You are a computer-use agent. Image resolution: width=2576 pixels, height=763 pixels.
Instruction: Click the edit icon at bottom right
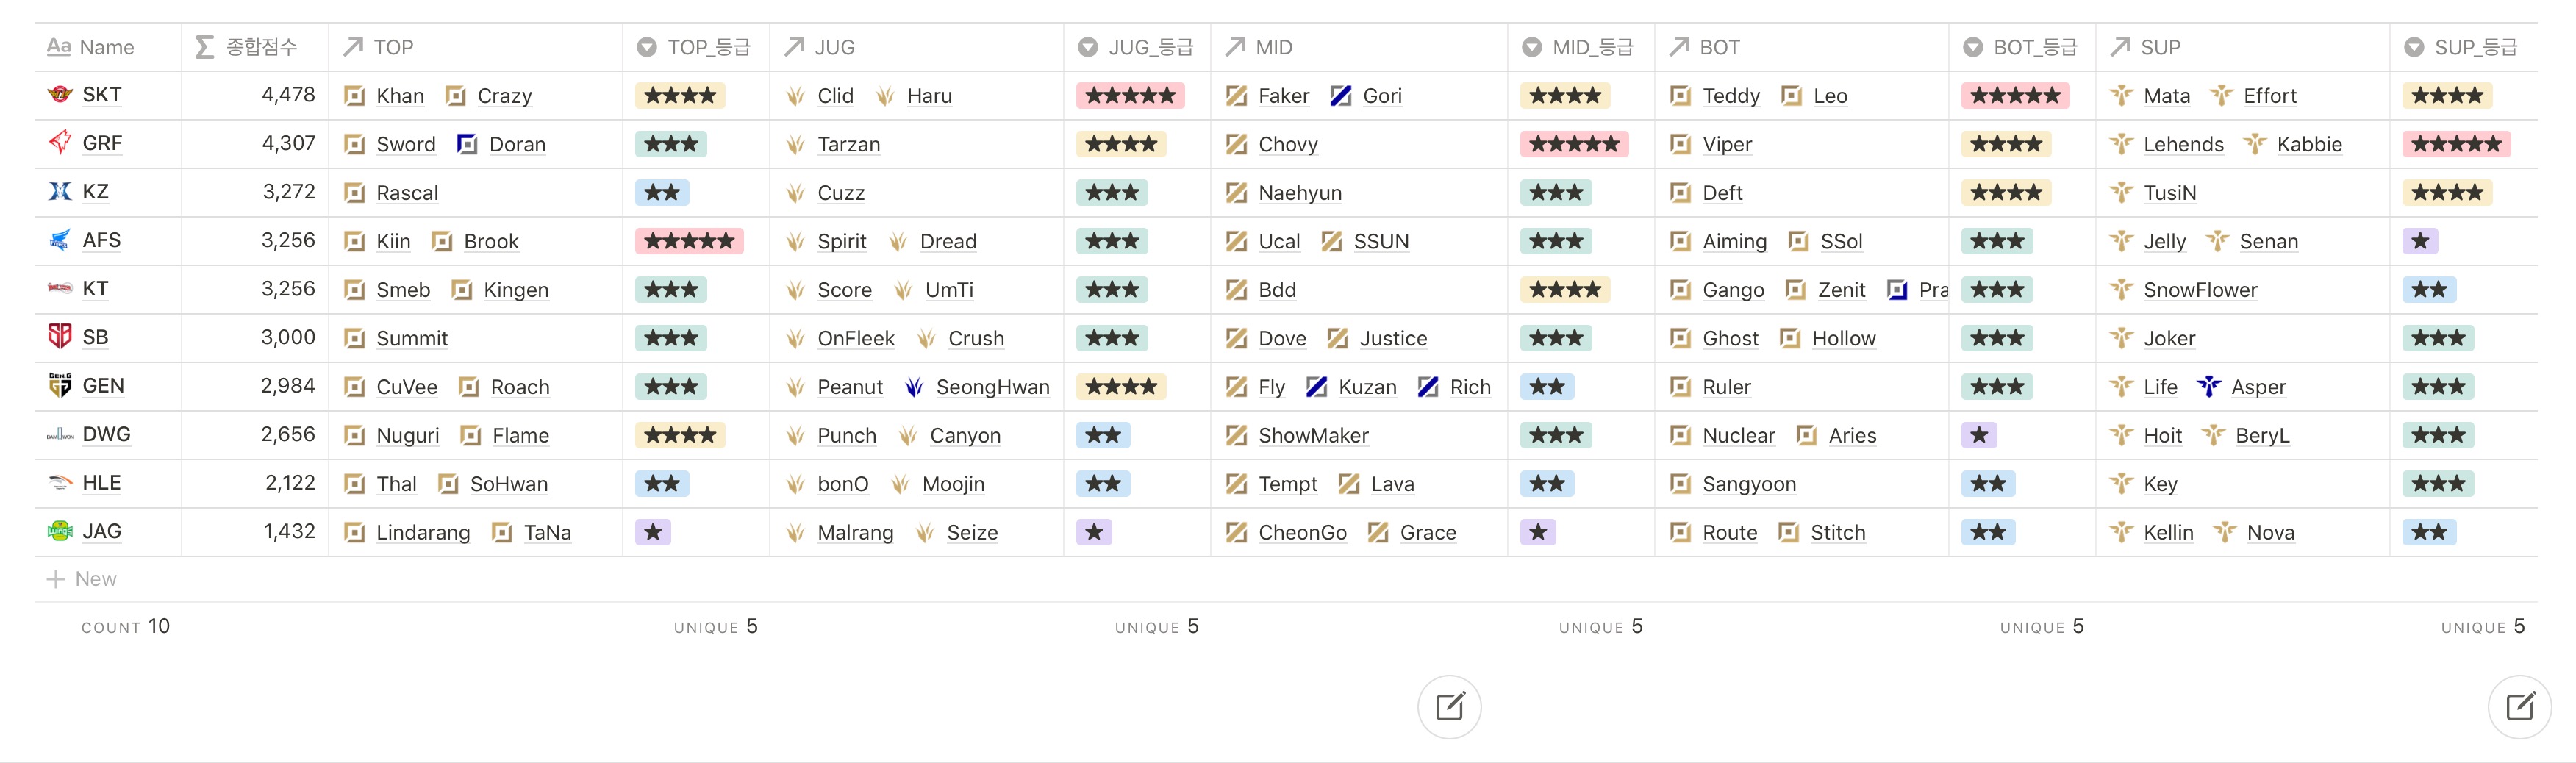pyautogui.click(x=2519, y=707)
